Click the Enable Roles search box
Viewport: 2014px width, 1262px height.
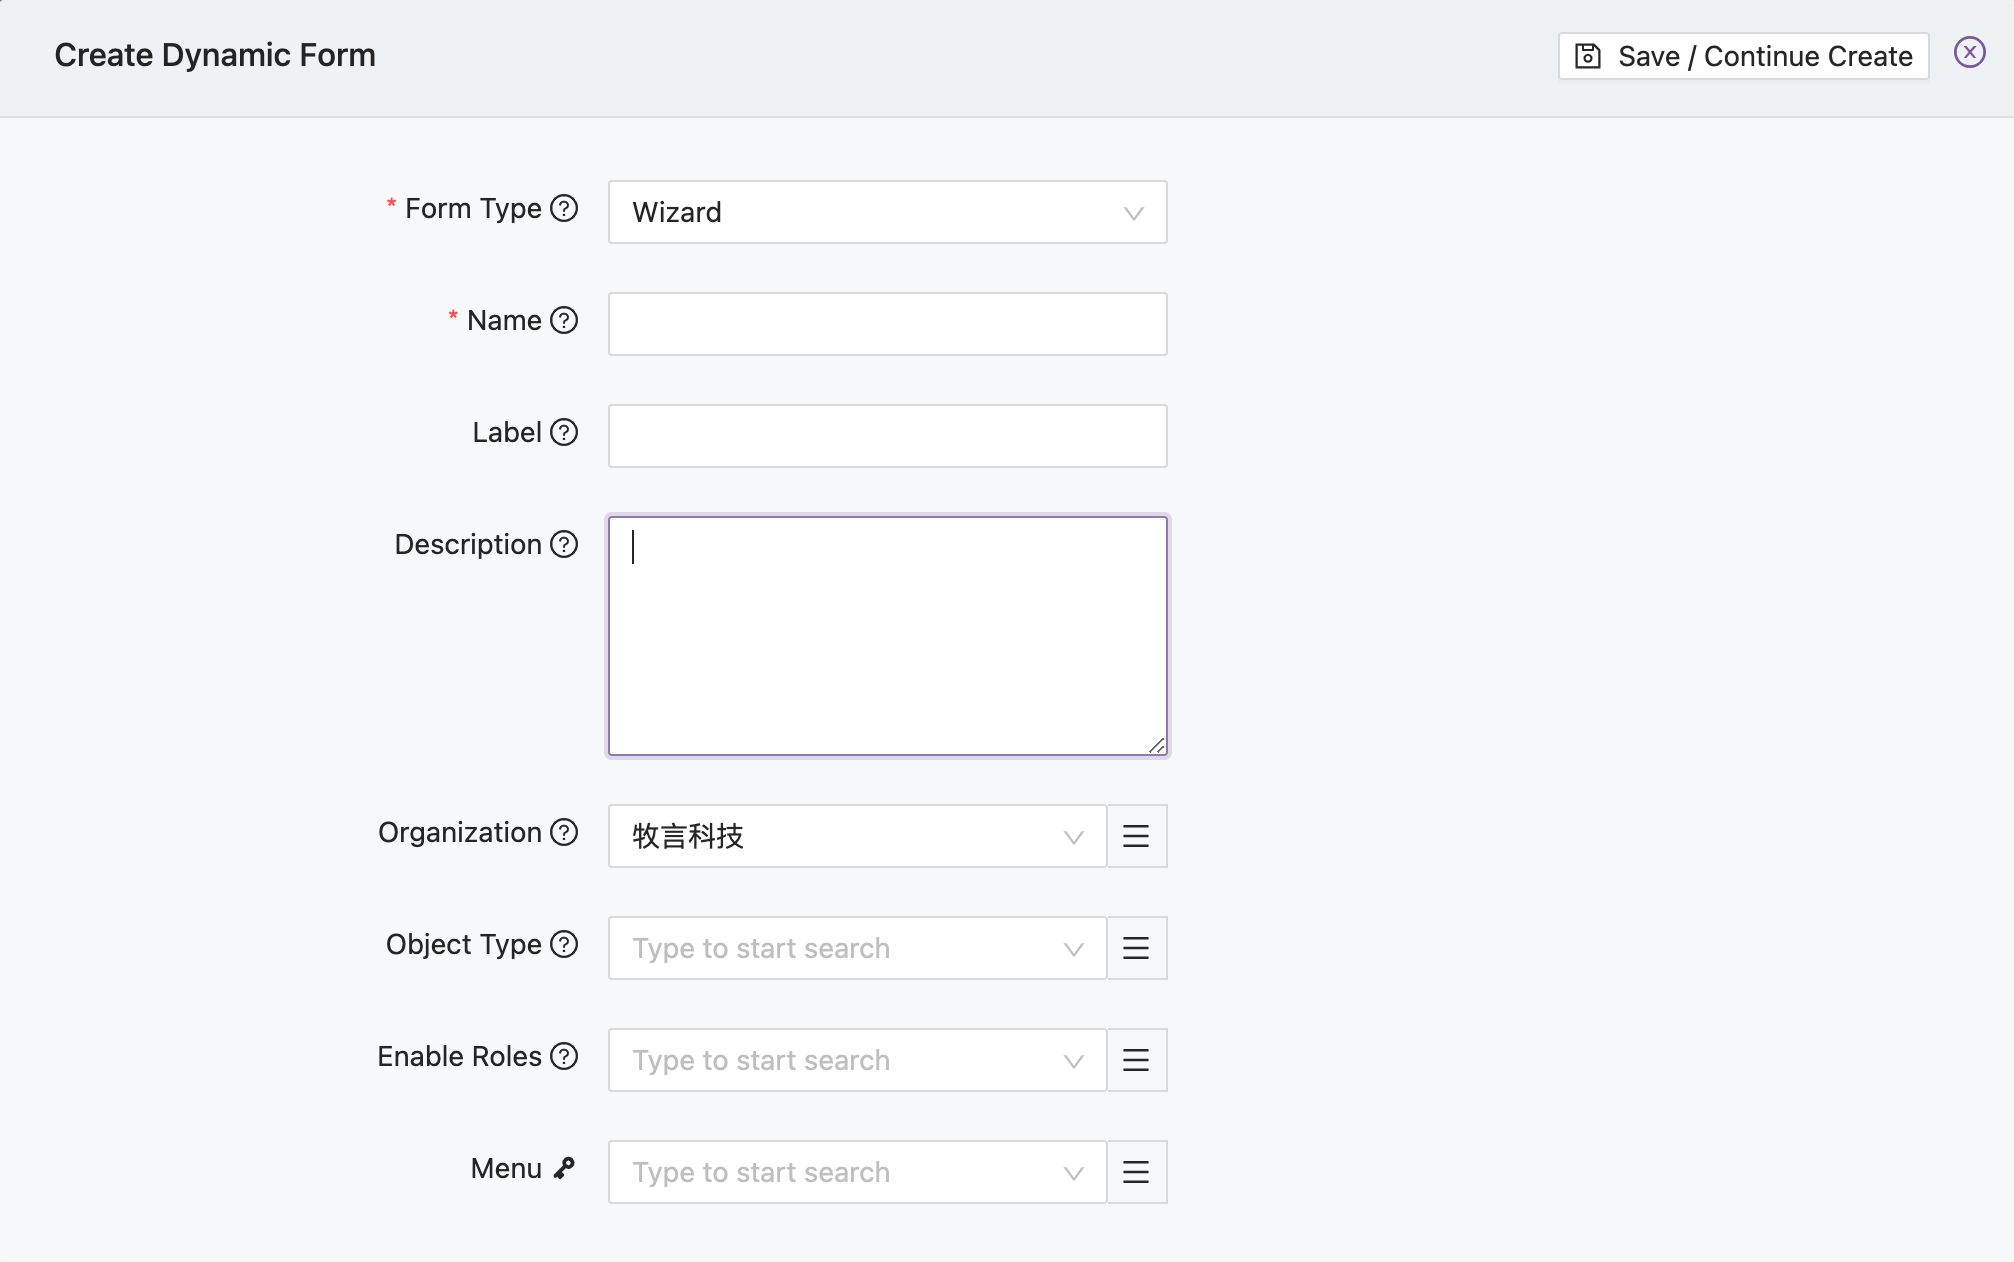pyautogui.click(x=855, y=1060)
